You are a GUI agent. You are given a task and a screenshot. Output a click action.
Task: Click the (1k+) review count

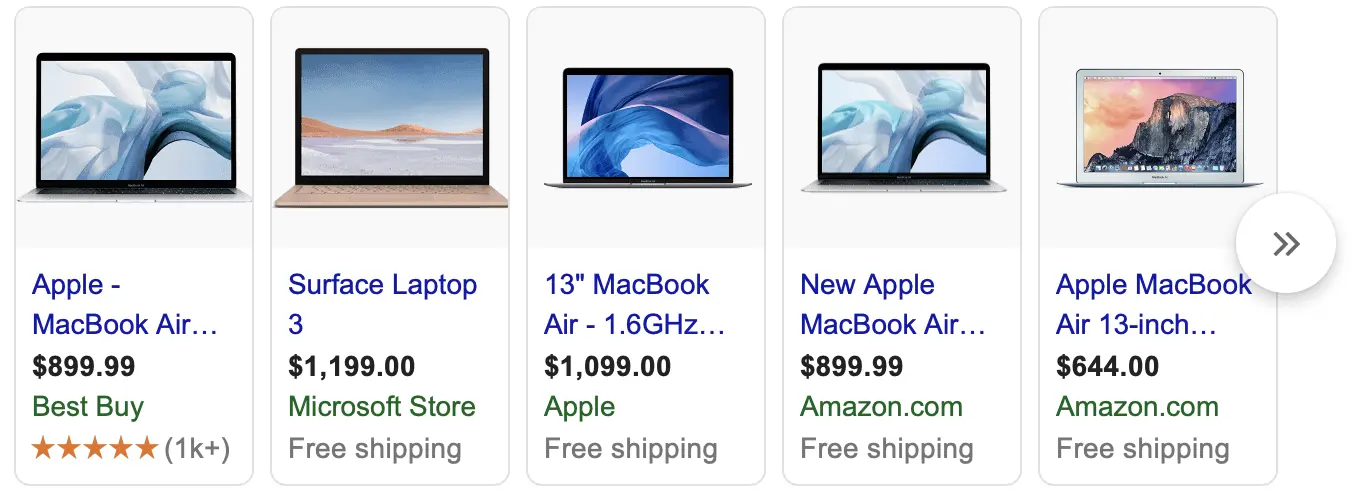(x=197, y=448)
